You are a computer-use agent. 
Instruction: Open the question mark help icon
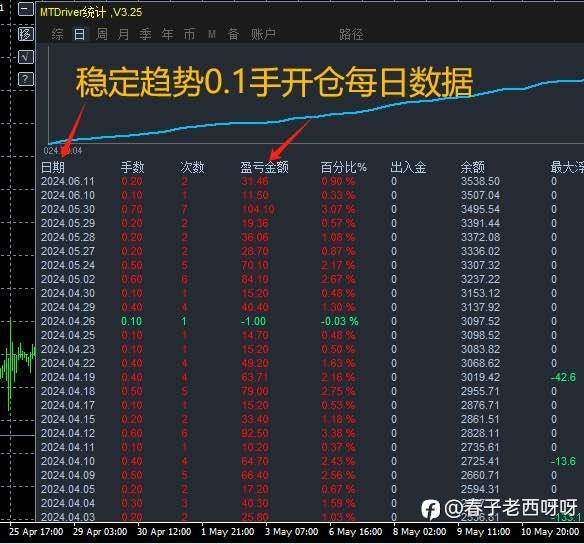pos(26,79)
